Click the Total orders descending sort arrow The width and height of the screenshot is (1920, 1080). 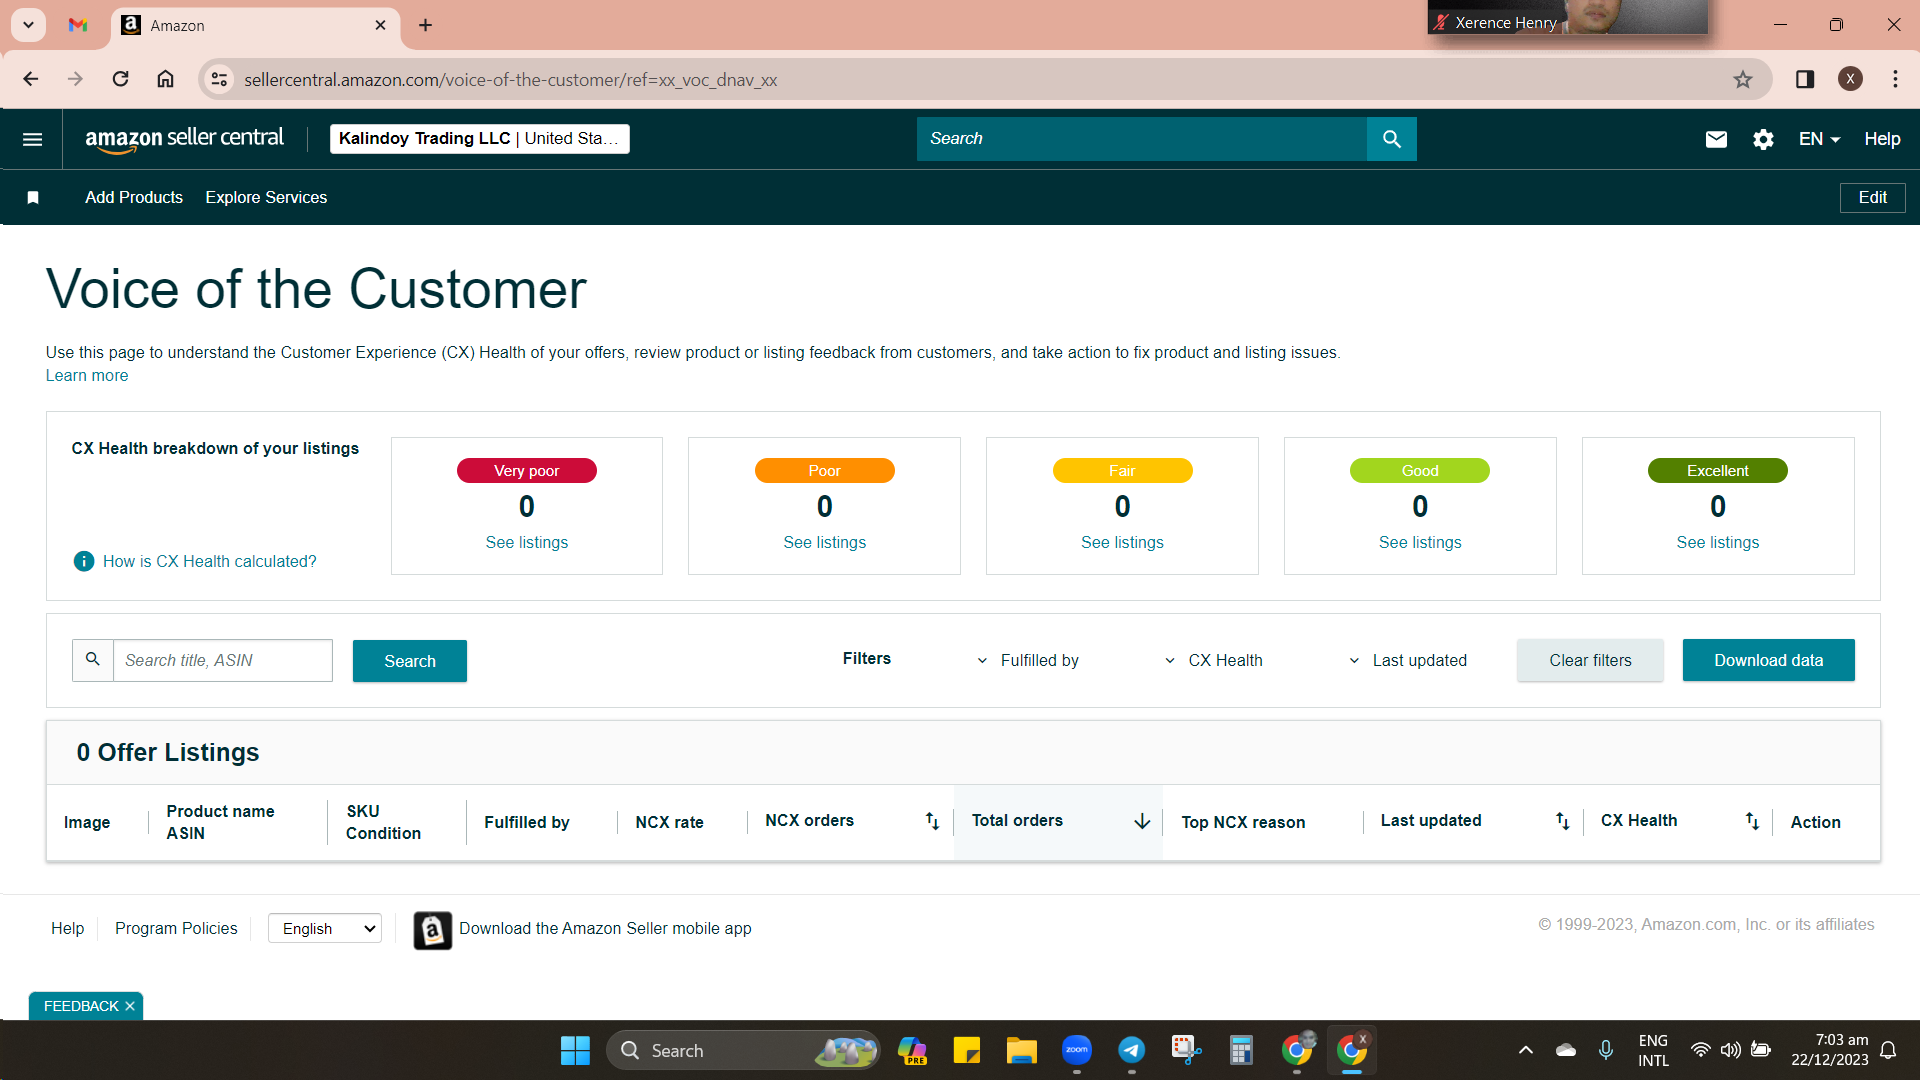[1142, 821]
